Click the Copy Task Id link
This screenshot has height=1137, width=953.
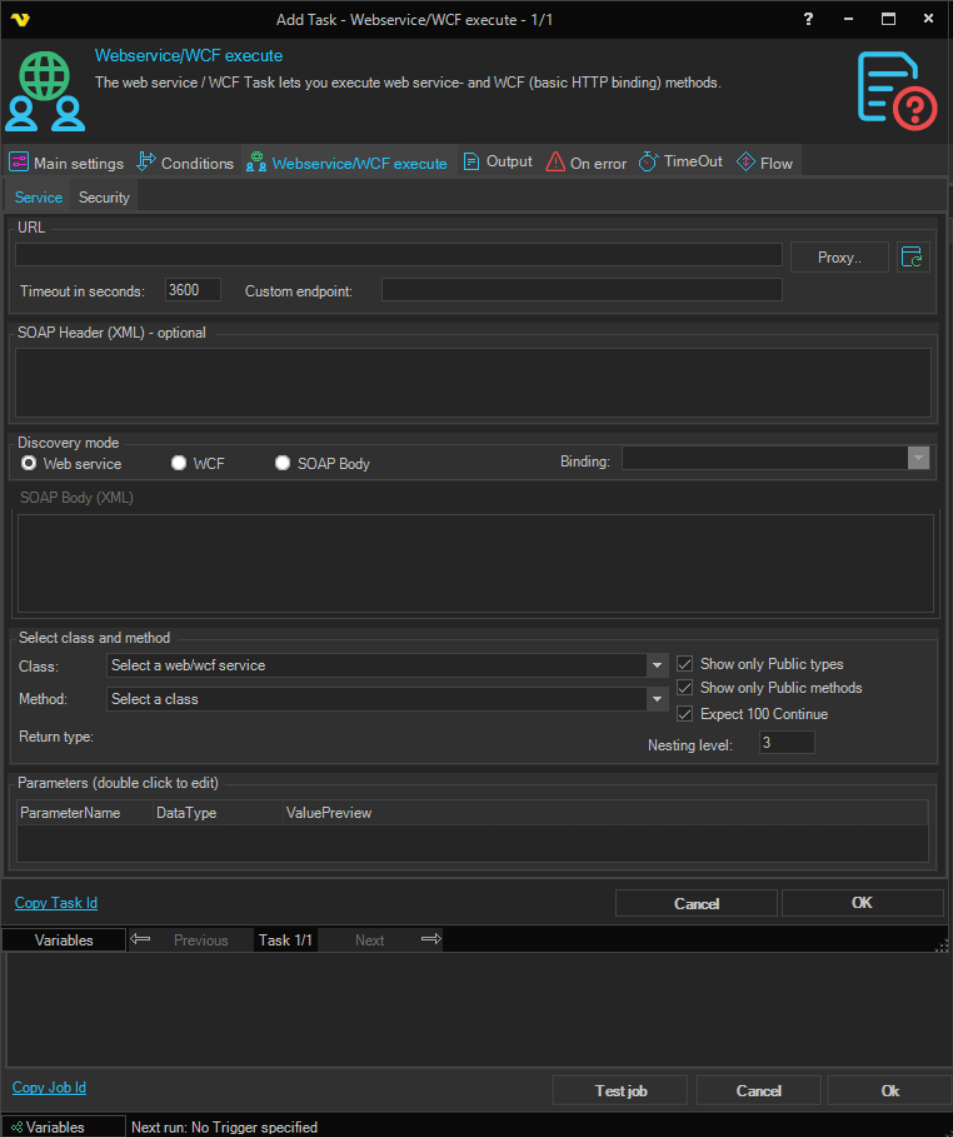pos(56,903)
